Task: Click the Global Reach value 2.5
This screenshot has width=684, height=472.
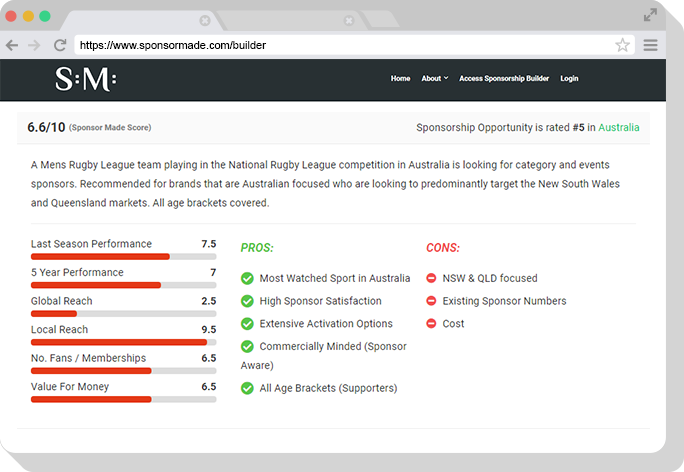Action: click(x=209, y=301)
